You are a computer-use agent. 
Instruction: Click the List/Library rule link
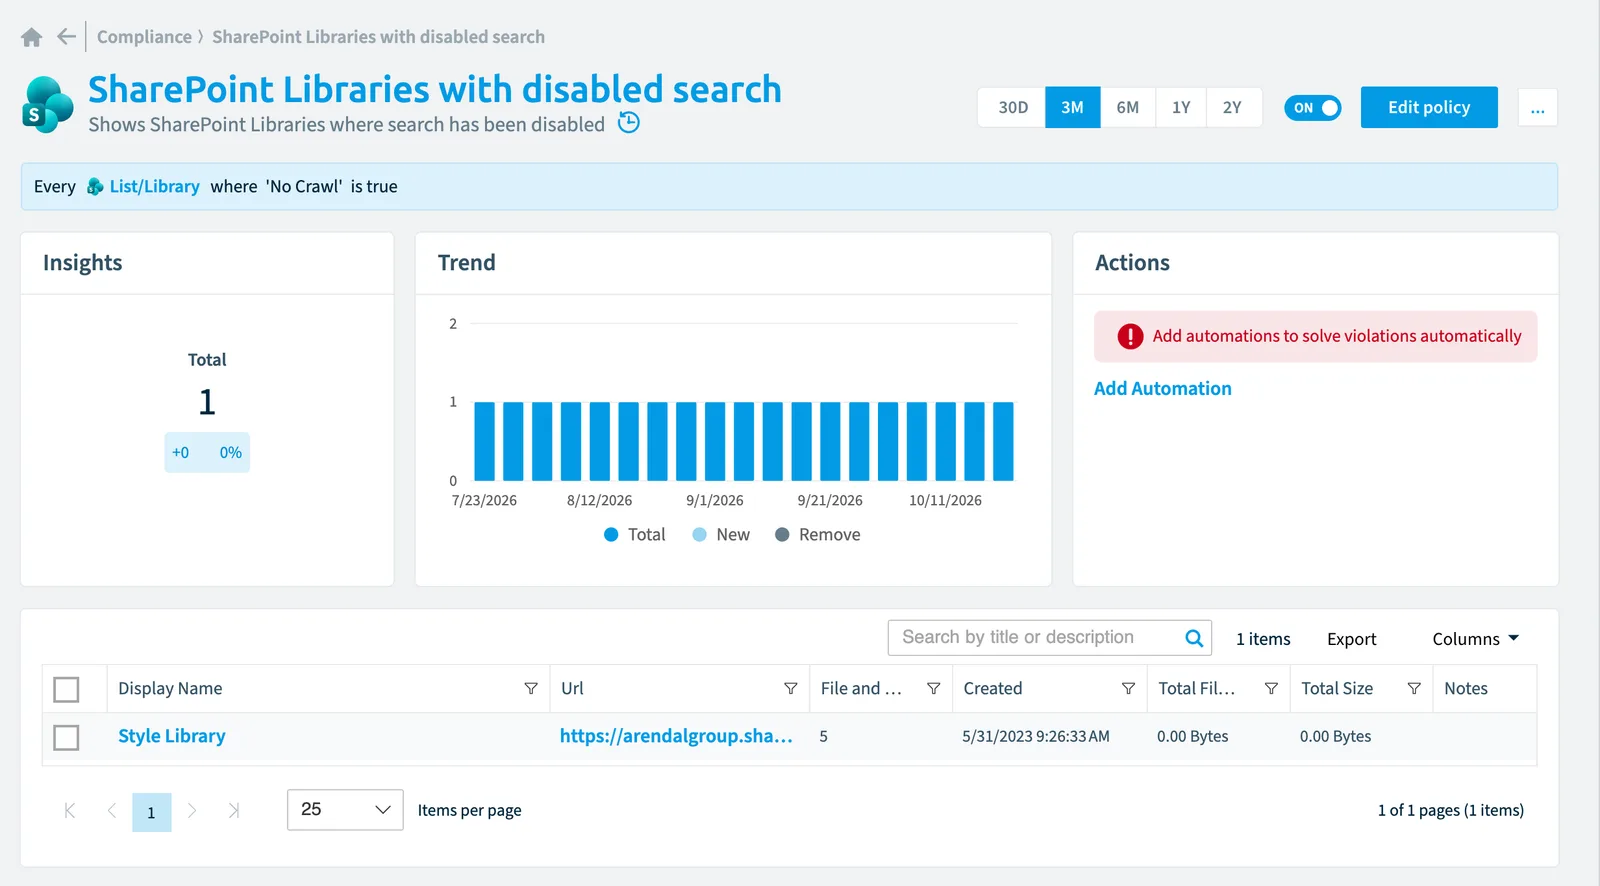coord(154,187)
